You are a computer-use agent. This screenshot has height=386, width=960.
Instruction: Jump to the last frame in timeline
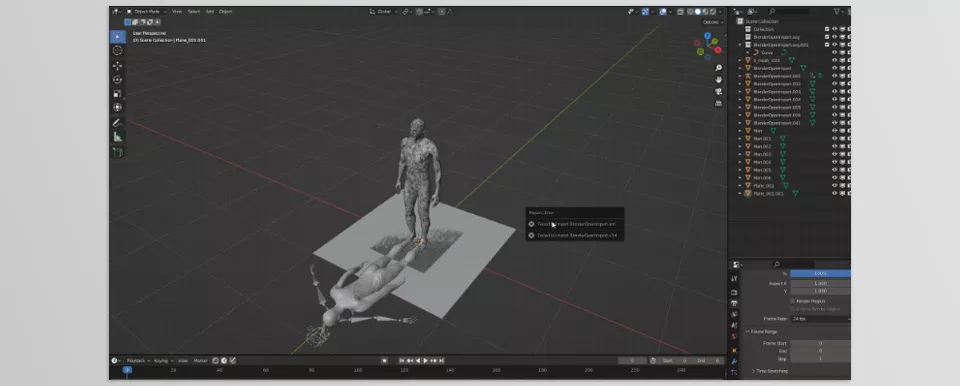441,361
